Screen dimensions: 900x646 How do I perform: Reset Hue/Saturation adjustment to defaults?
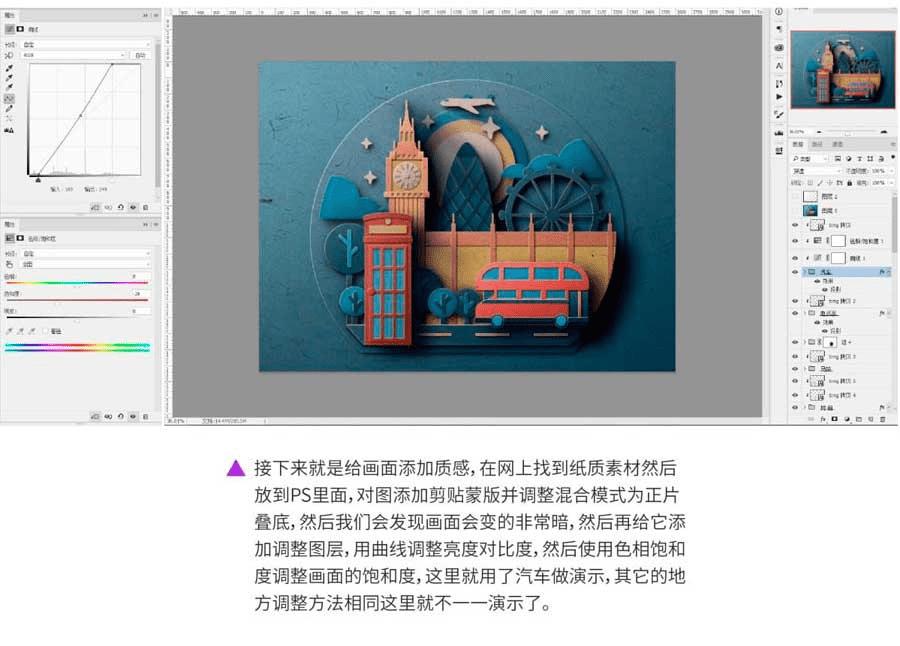click(x=121, y=416)
